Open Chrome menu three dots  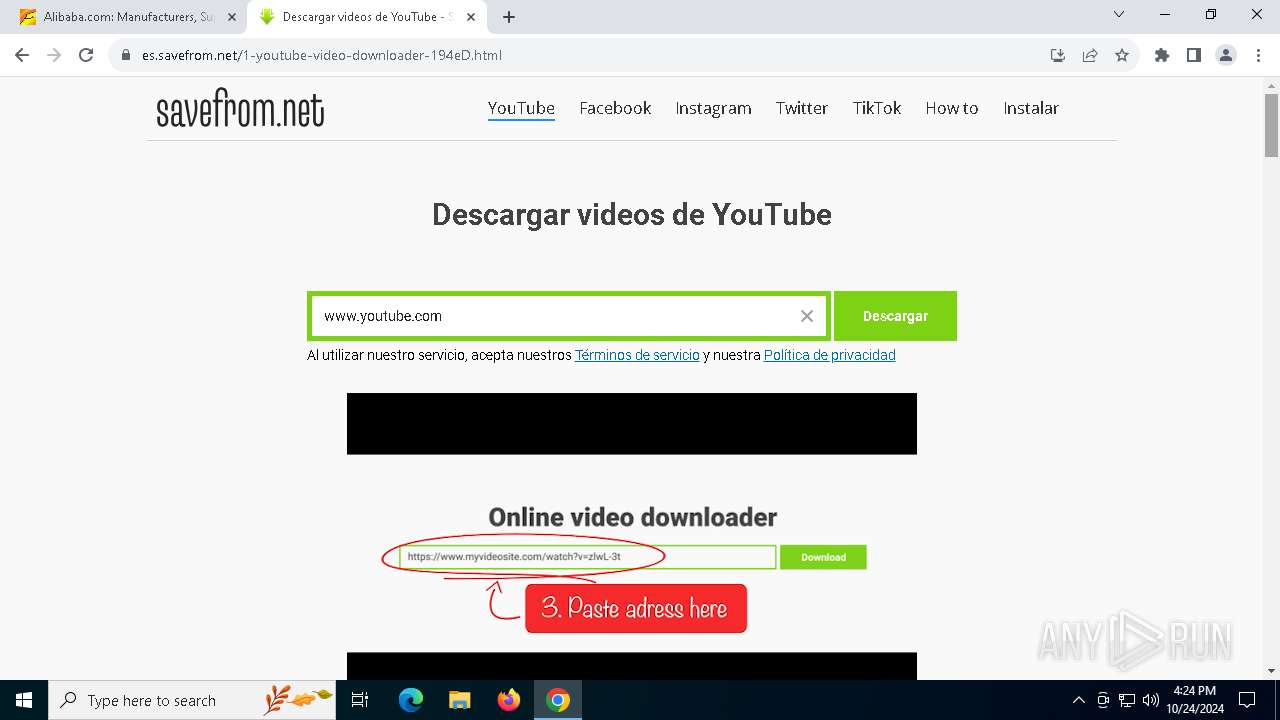click(1257, 55)
